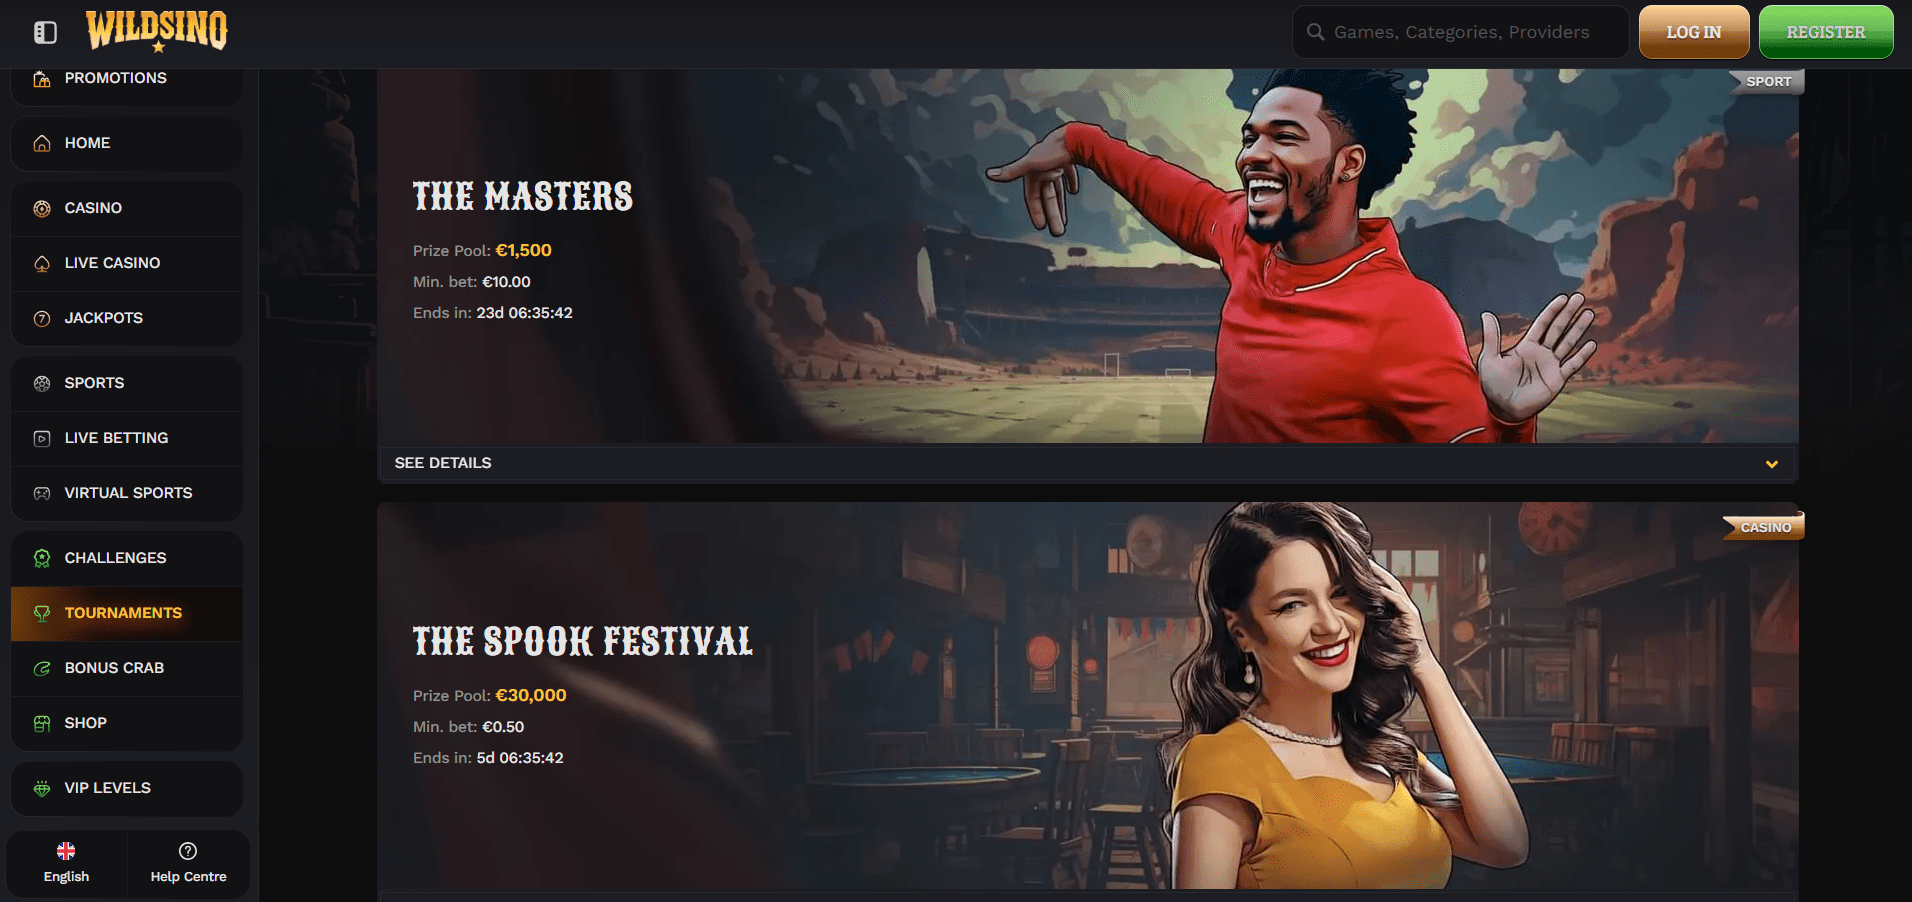Image resolution: width=1912 pixels, height=902 pixels.
Task: Open Virtual Sports gamepad icon
Action: (x=42, y=493)
